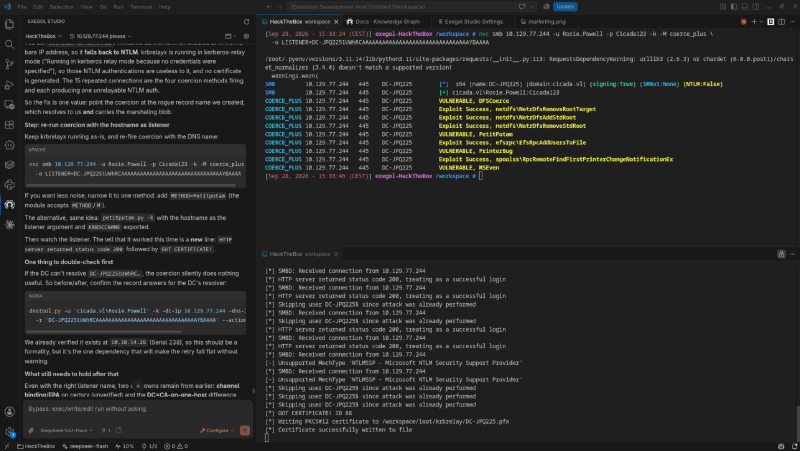The height and width of the screenshot is (451, 800).
Task: Open the Exegol Studio chat settings gear
Action: point(246,36)
